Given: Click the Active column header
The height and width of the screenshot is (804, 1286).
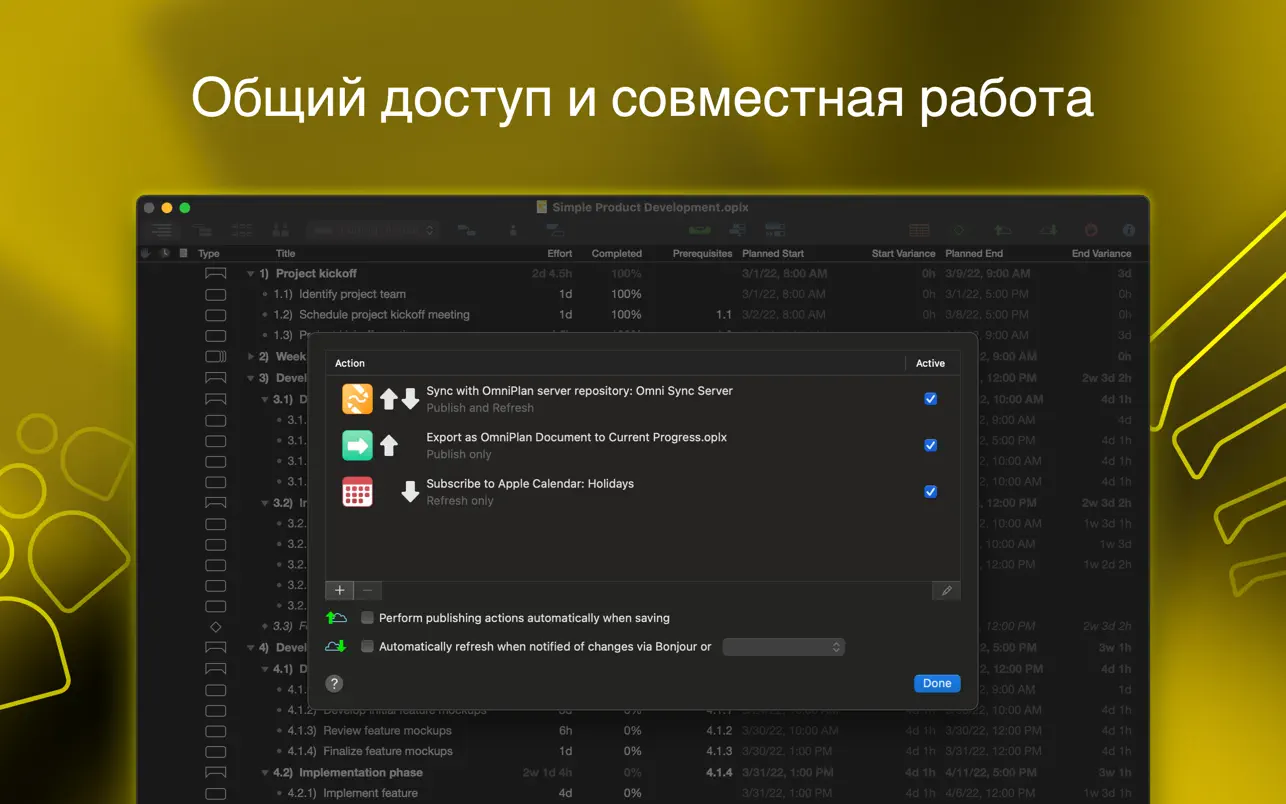Looking at the screenshot, I should point(930,363).
